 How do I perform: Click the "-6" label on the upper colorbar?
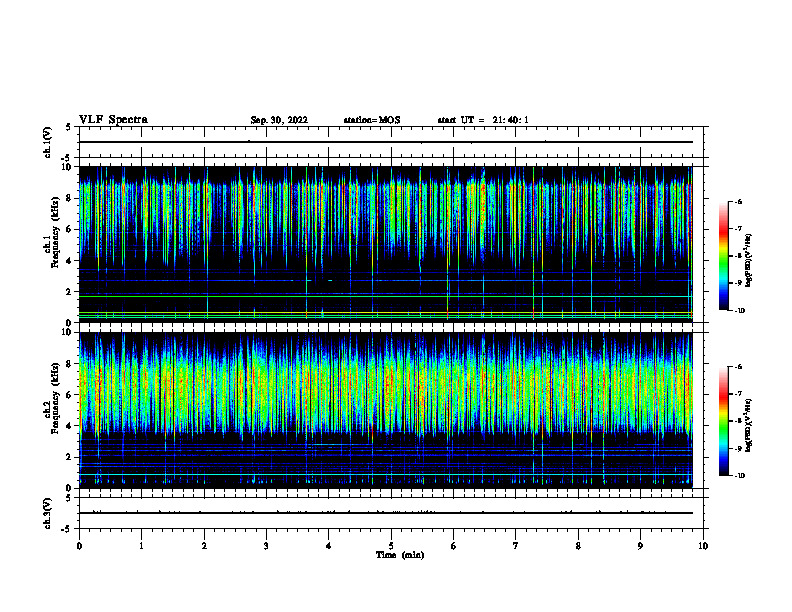tap(738, 201)
